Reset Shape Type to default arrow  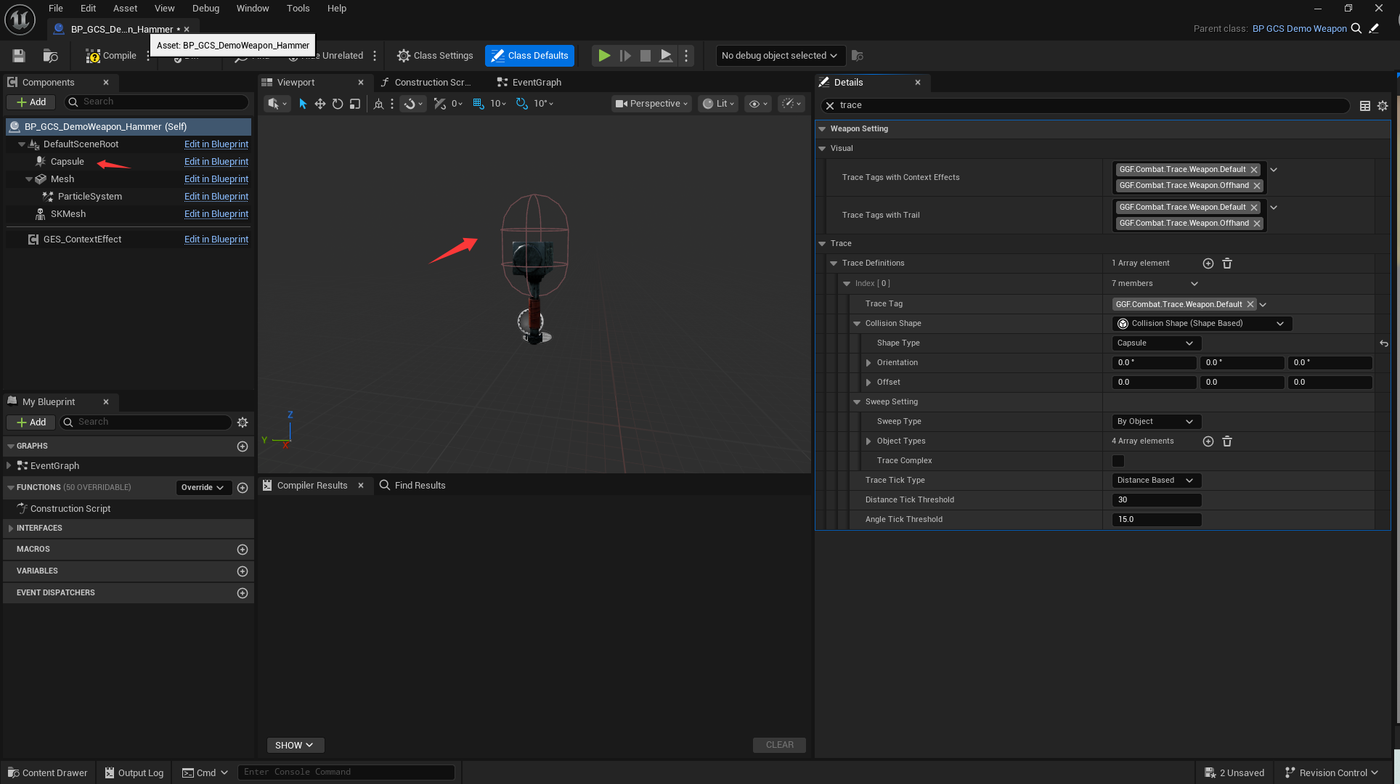point(1384,343)
